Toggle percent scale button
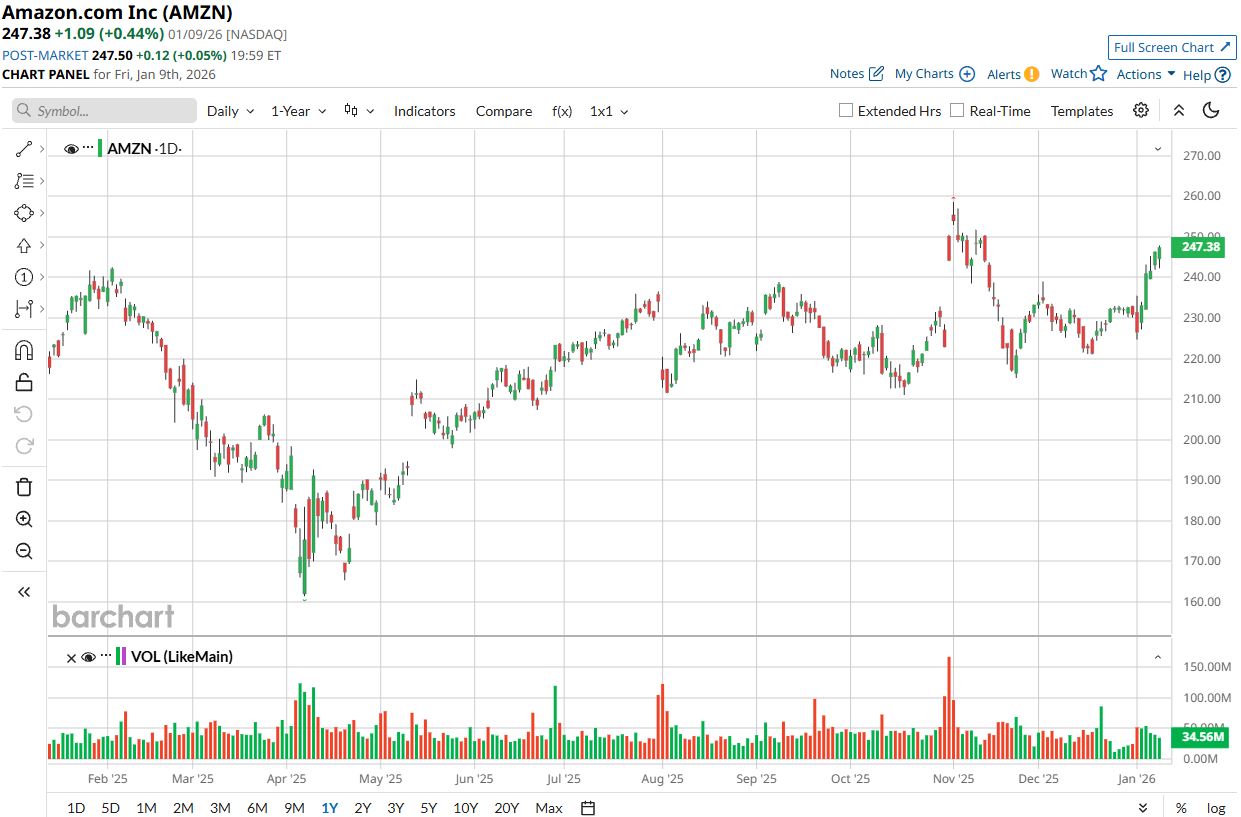Screen dimensions: 1241x817 pos(1181,808)
